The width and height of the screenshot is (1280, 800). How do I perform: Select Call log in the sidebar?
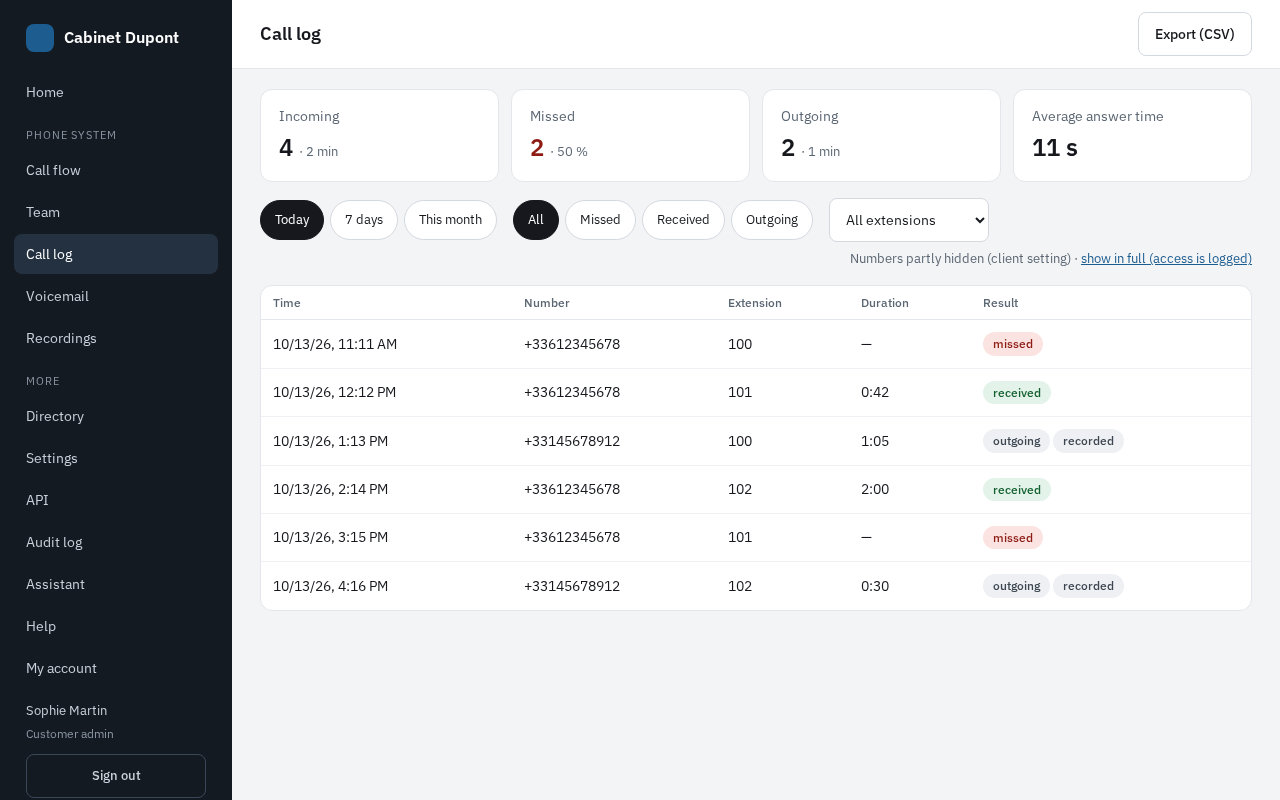(116, 254)
